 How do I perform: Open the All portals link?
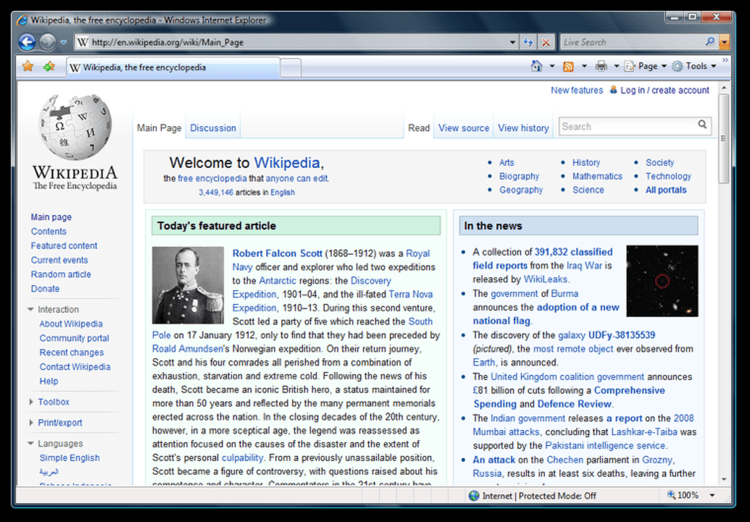click(666, 190)
